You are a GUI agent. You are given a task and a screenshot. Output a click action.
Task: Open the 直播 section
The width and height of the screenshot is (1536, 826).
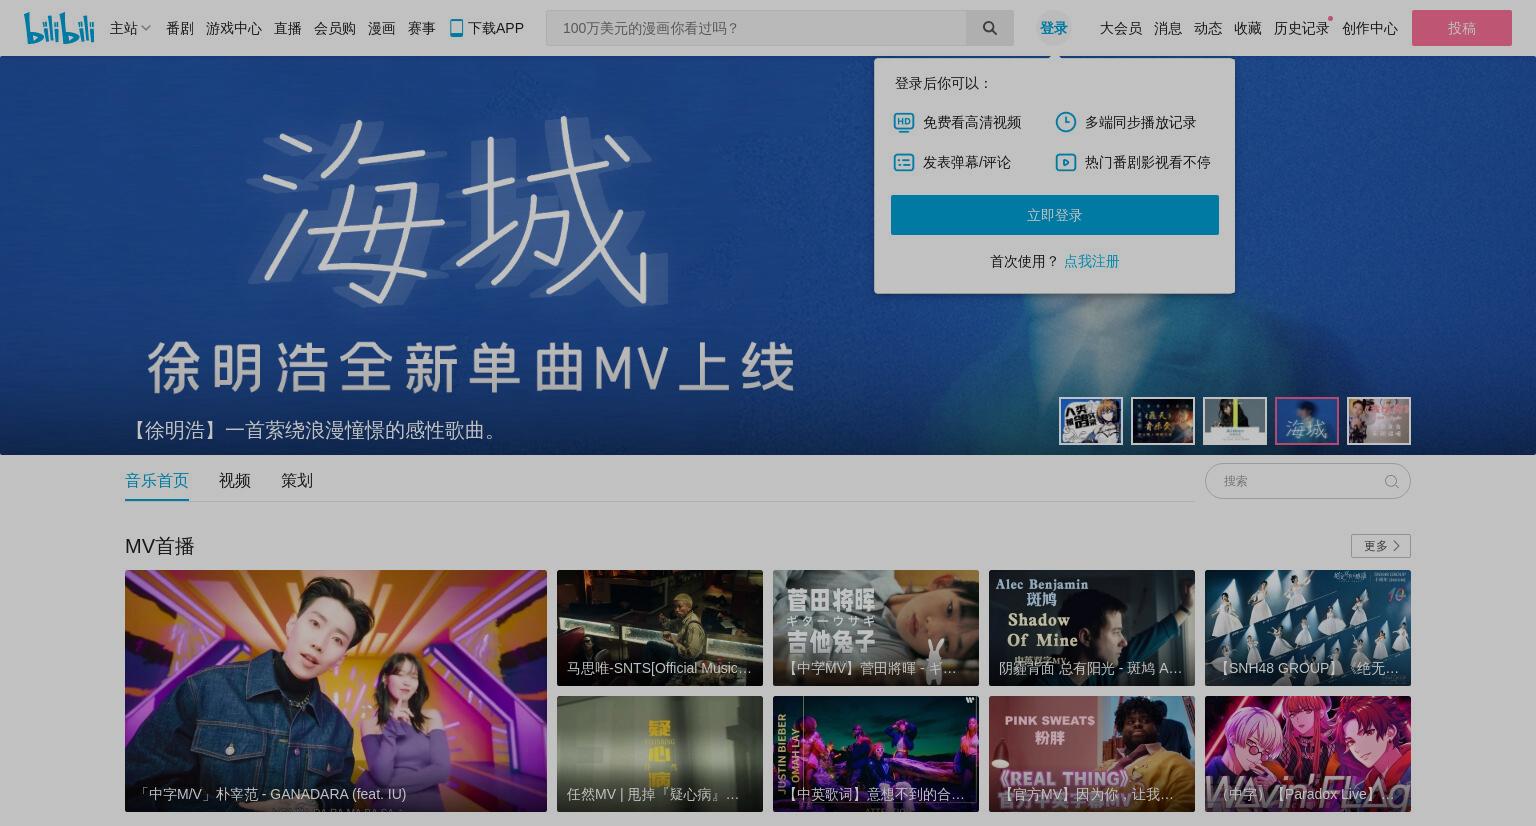[x=288, y=28]
